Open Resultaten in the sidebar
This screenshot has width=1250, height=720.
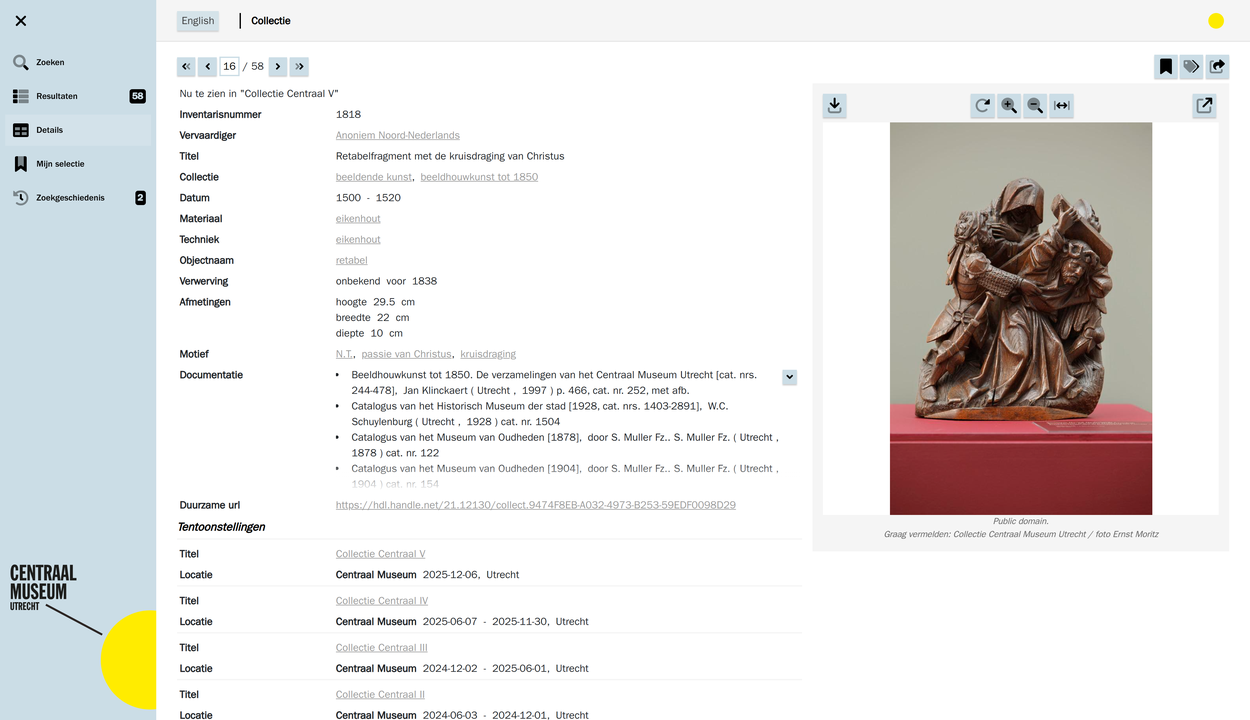point(57,96)
